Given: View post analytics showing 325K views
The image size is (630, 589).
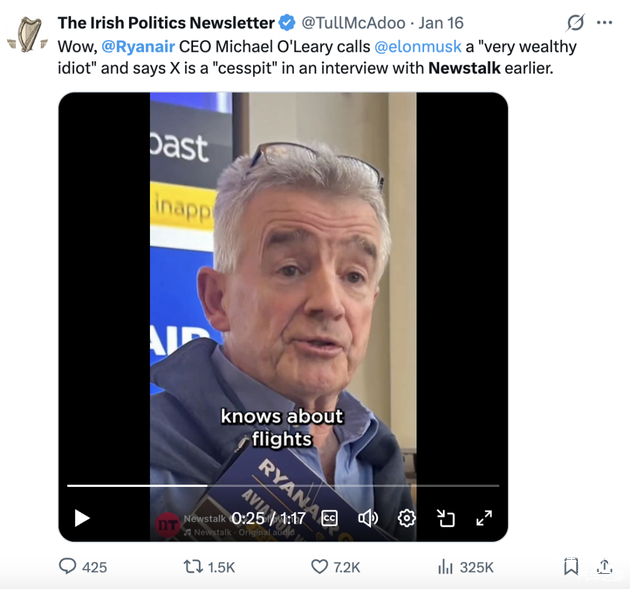Looking at the screenshot, I should pos(446,566).
